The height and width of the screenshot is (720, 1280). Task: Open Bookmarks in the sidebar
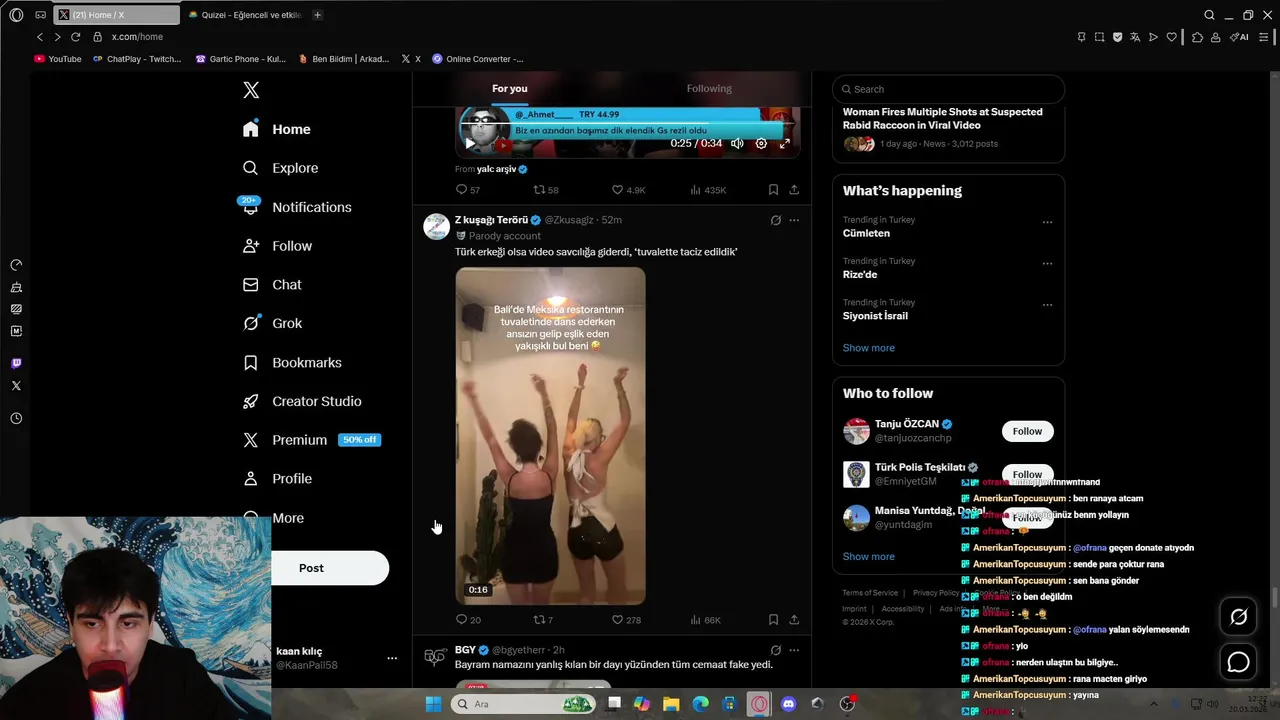point(292,362)
